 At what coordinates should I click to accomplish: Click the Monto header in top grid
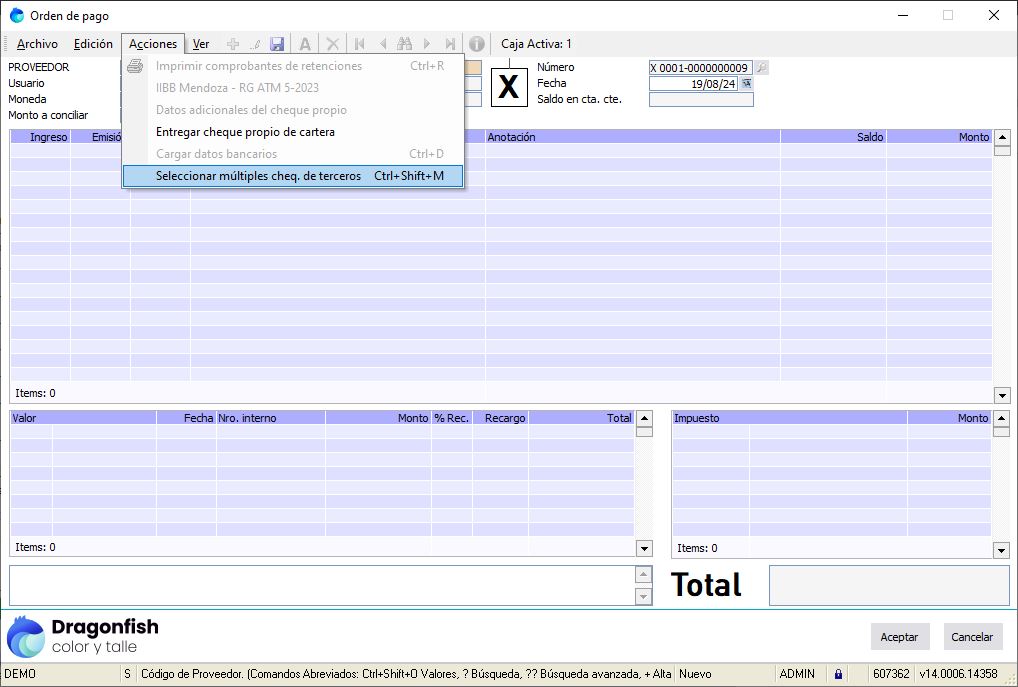point(939,137)
